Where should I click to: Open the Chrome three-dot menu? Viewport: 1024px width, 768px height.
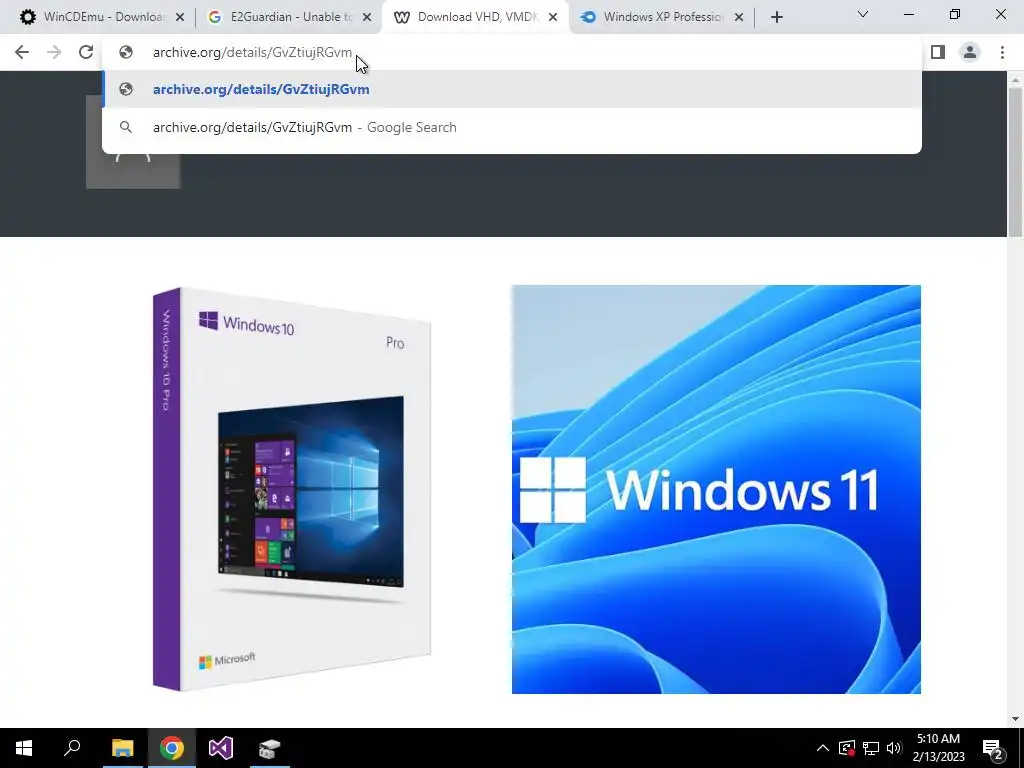tap(1002, 52)
